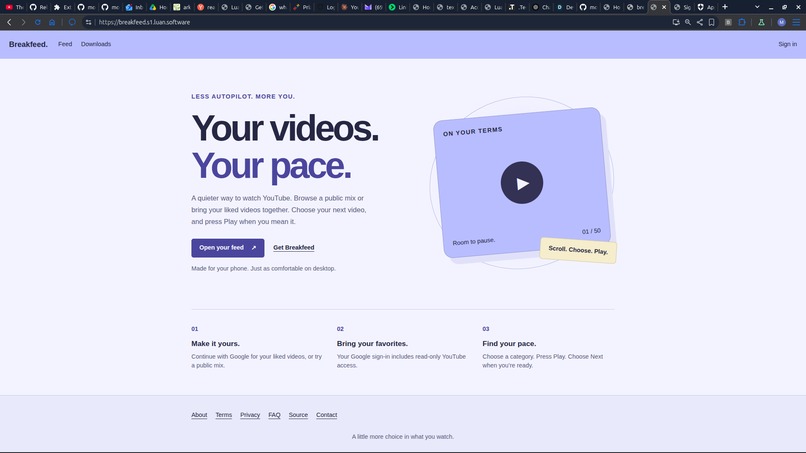
Task: Click the 'Find your pace.' heading
Action: [x=509, y=343]
